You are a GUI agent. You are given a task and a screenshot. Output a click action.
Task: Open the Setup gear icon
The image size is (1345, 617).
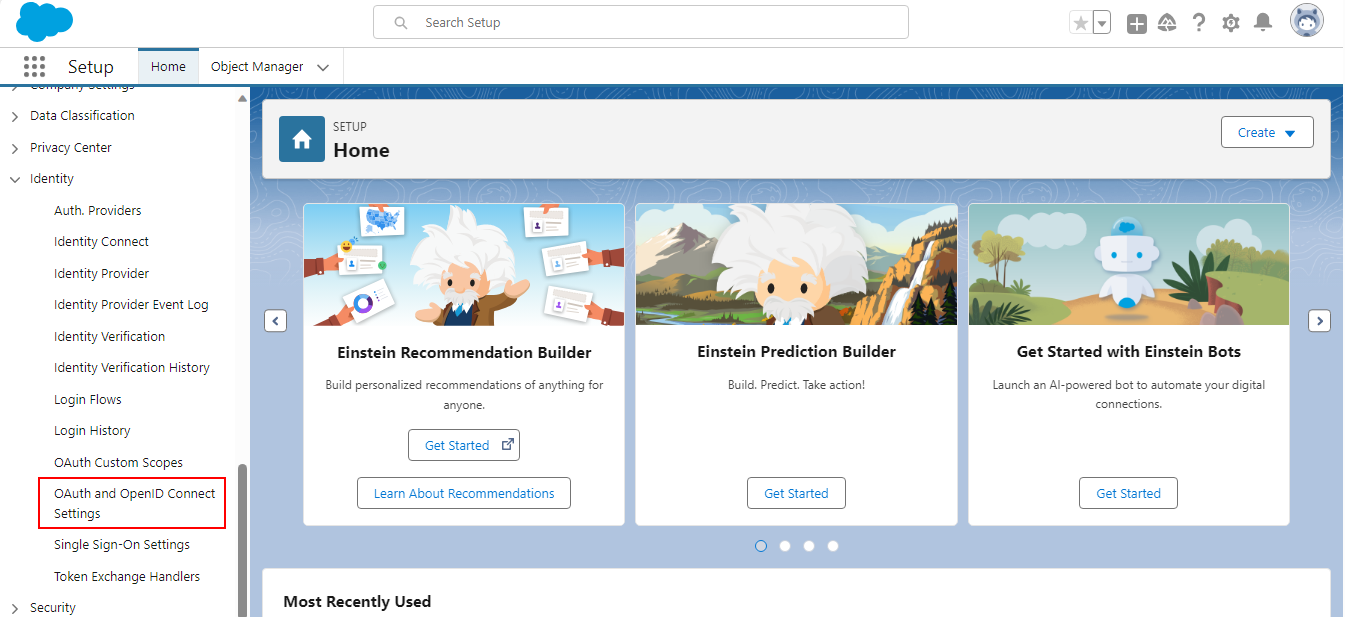[1231, 23]
